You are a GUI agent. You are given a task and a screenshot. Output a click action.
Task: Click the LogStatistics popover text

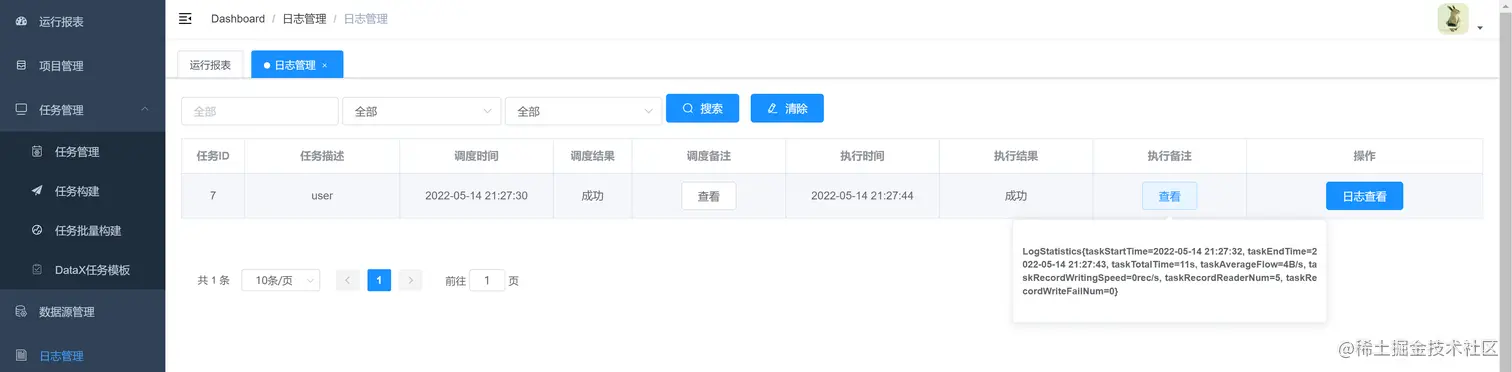(1169, 271)
